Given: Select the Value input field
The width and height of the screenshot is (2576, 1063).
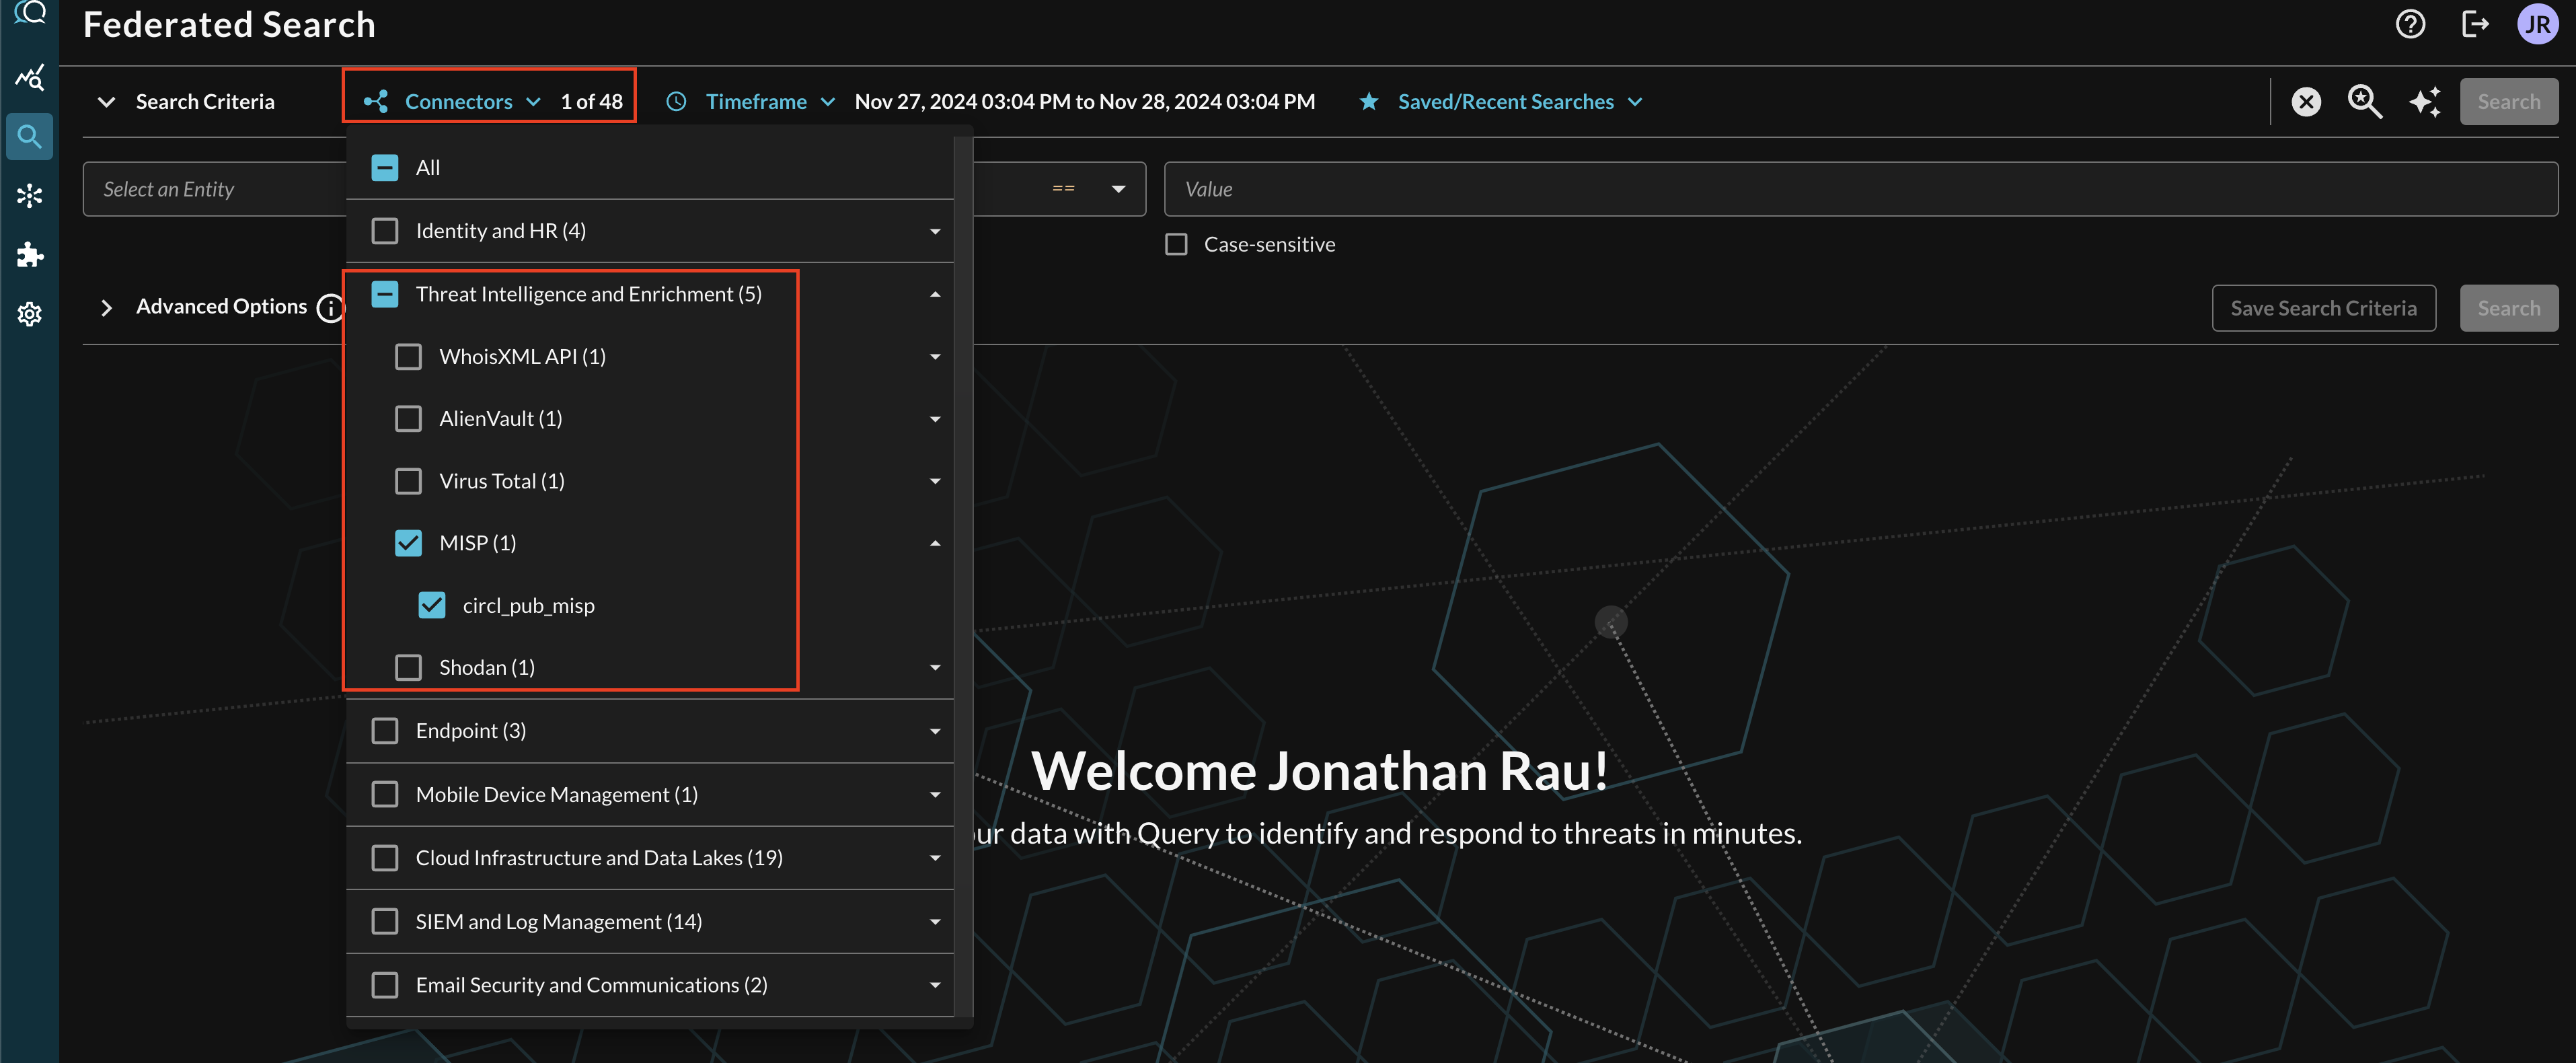Looking at the screenshot, I should [1864, 186].
